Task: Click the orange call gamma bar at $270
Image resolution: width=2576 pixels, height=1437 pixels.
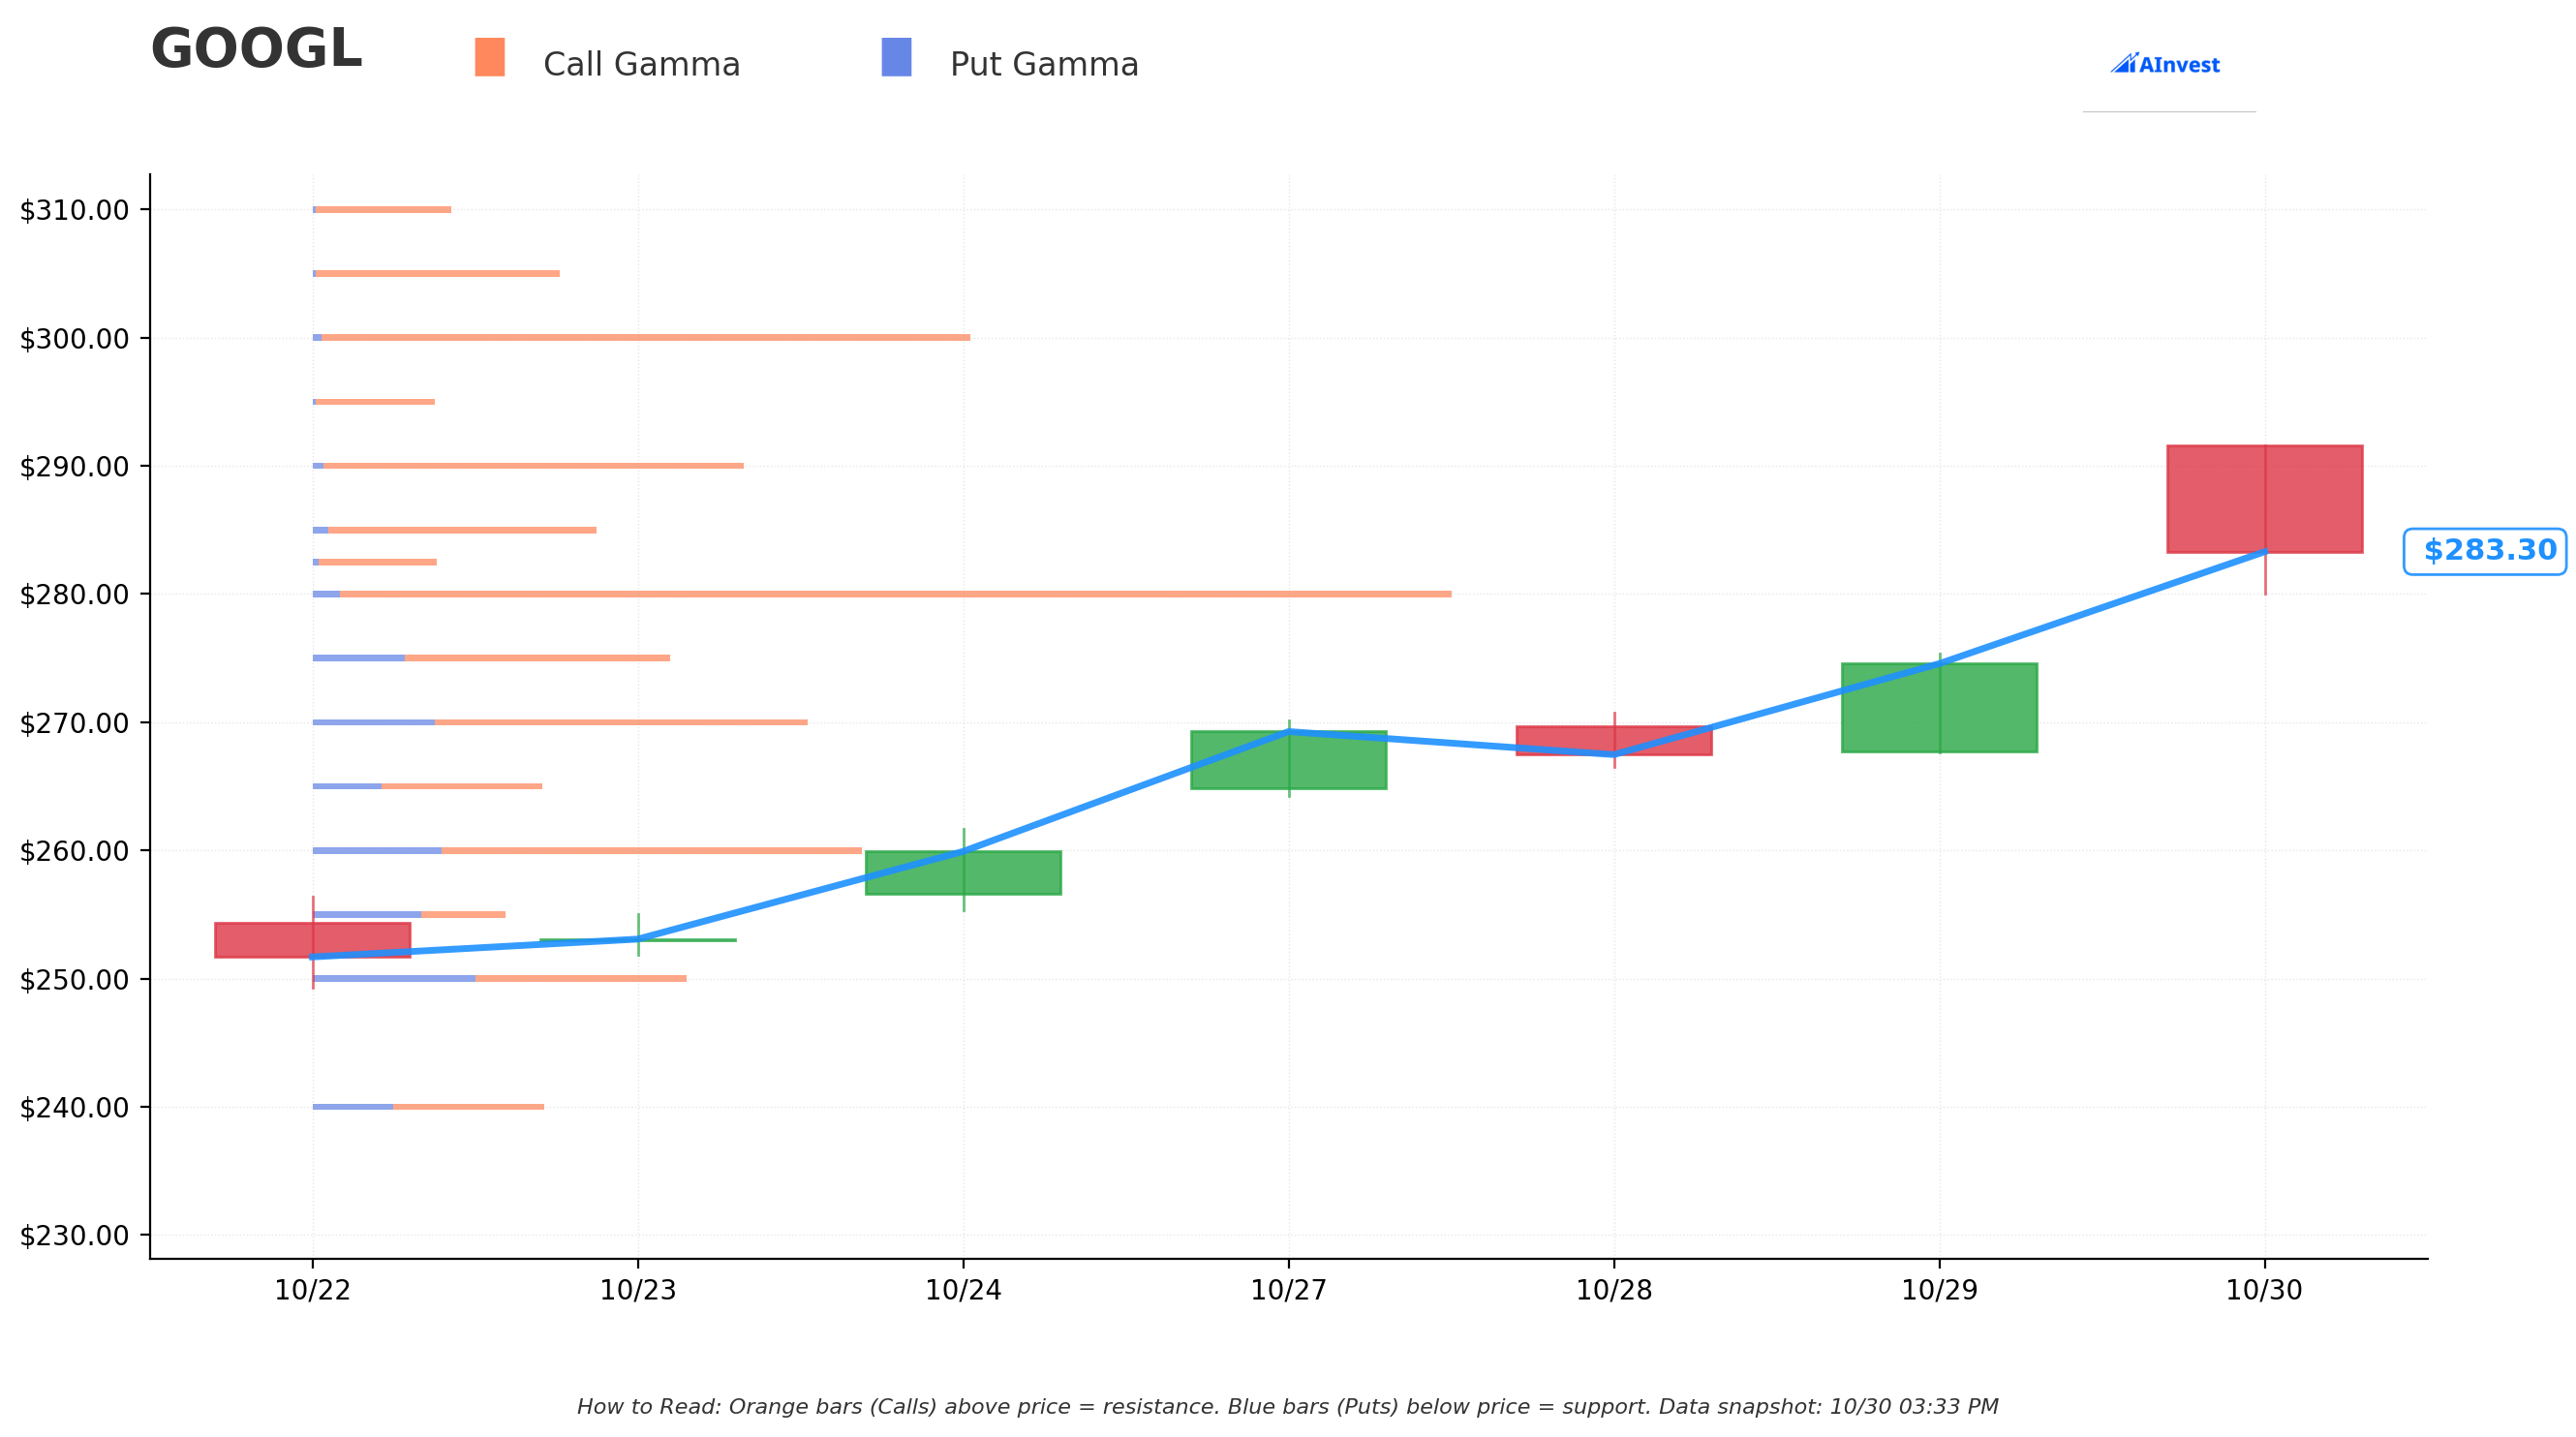Action: (x=621, y=722)
